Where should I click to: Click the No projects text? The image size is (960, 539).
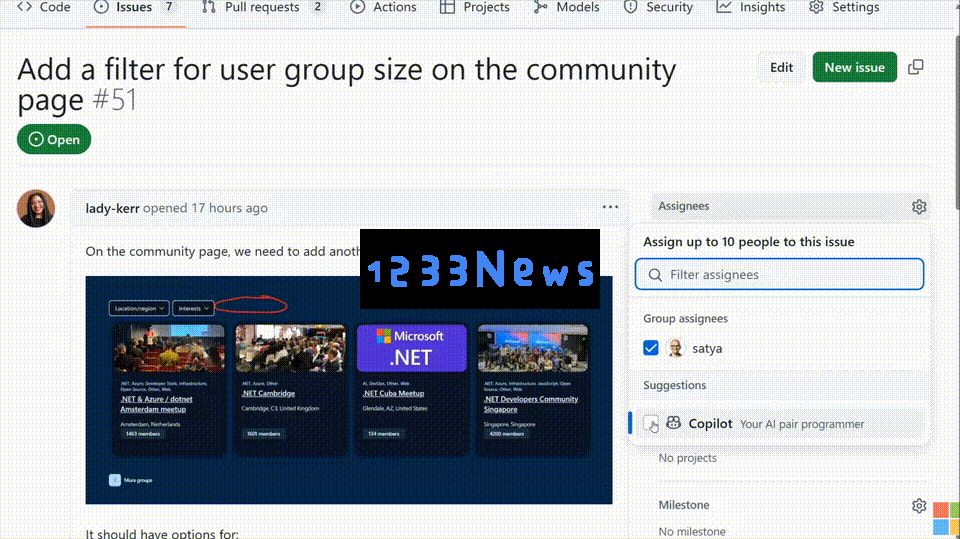(x=687, y=458)
